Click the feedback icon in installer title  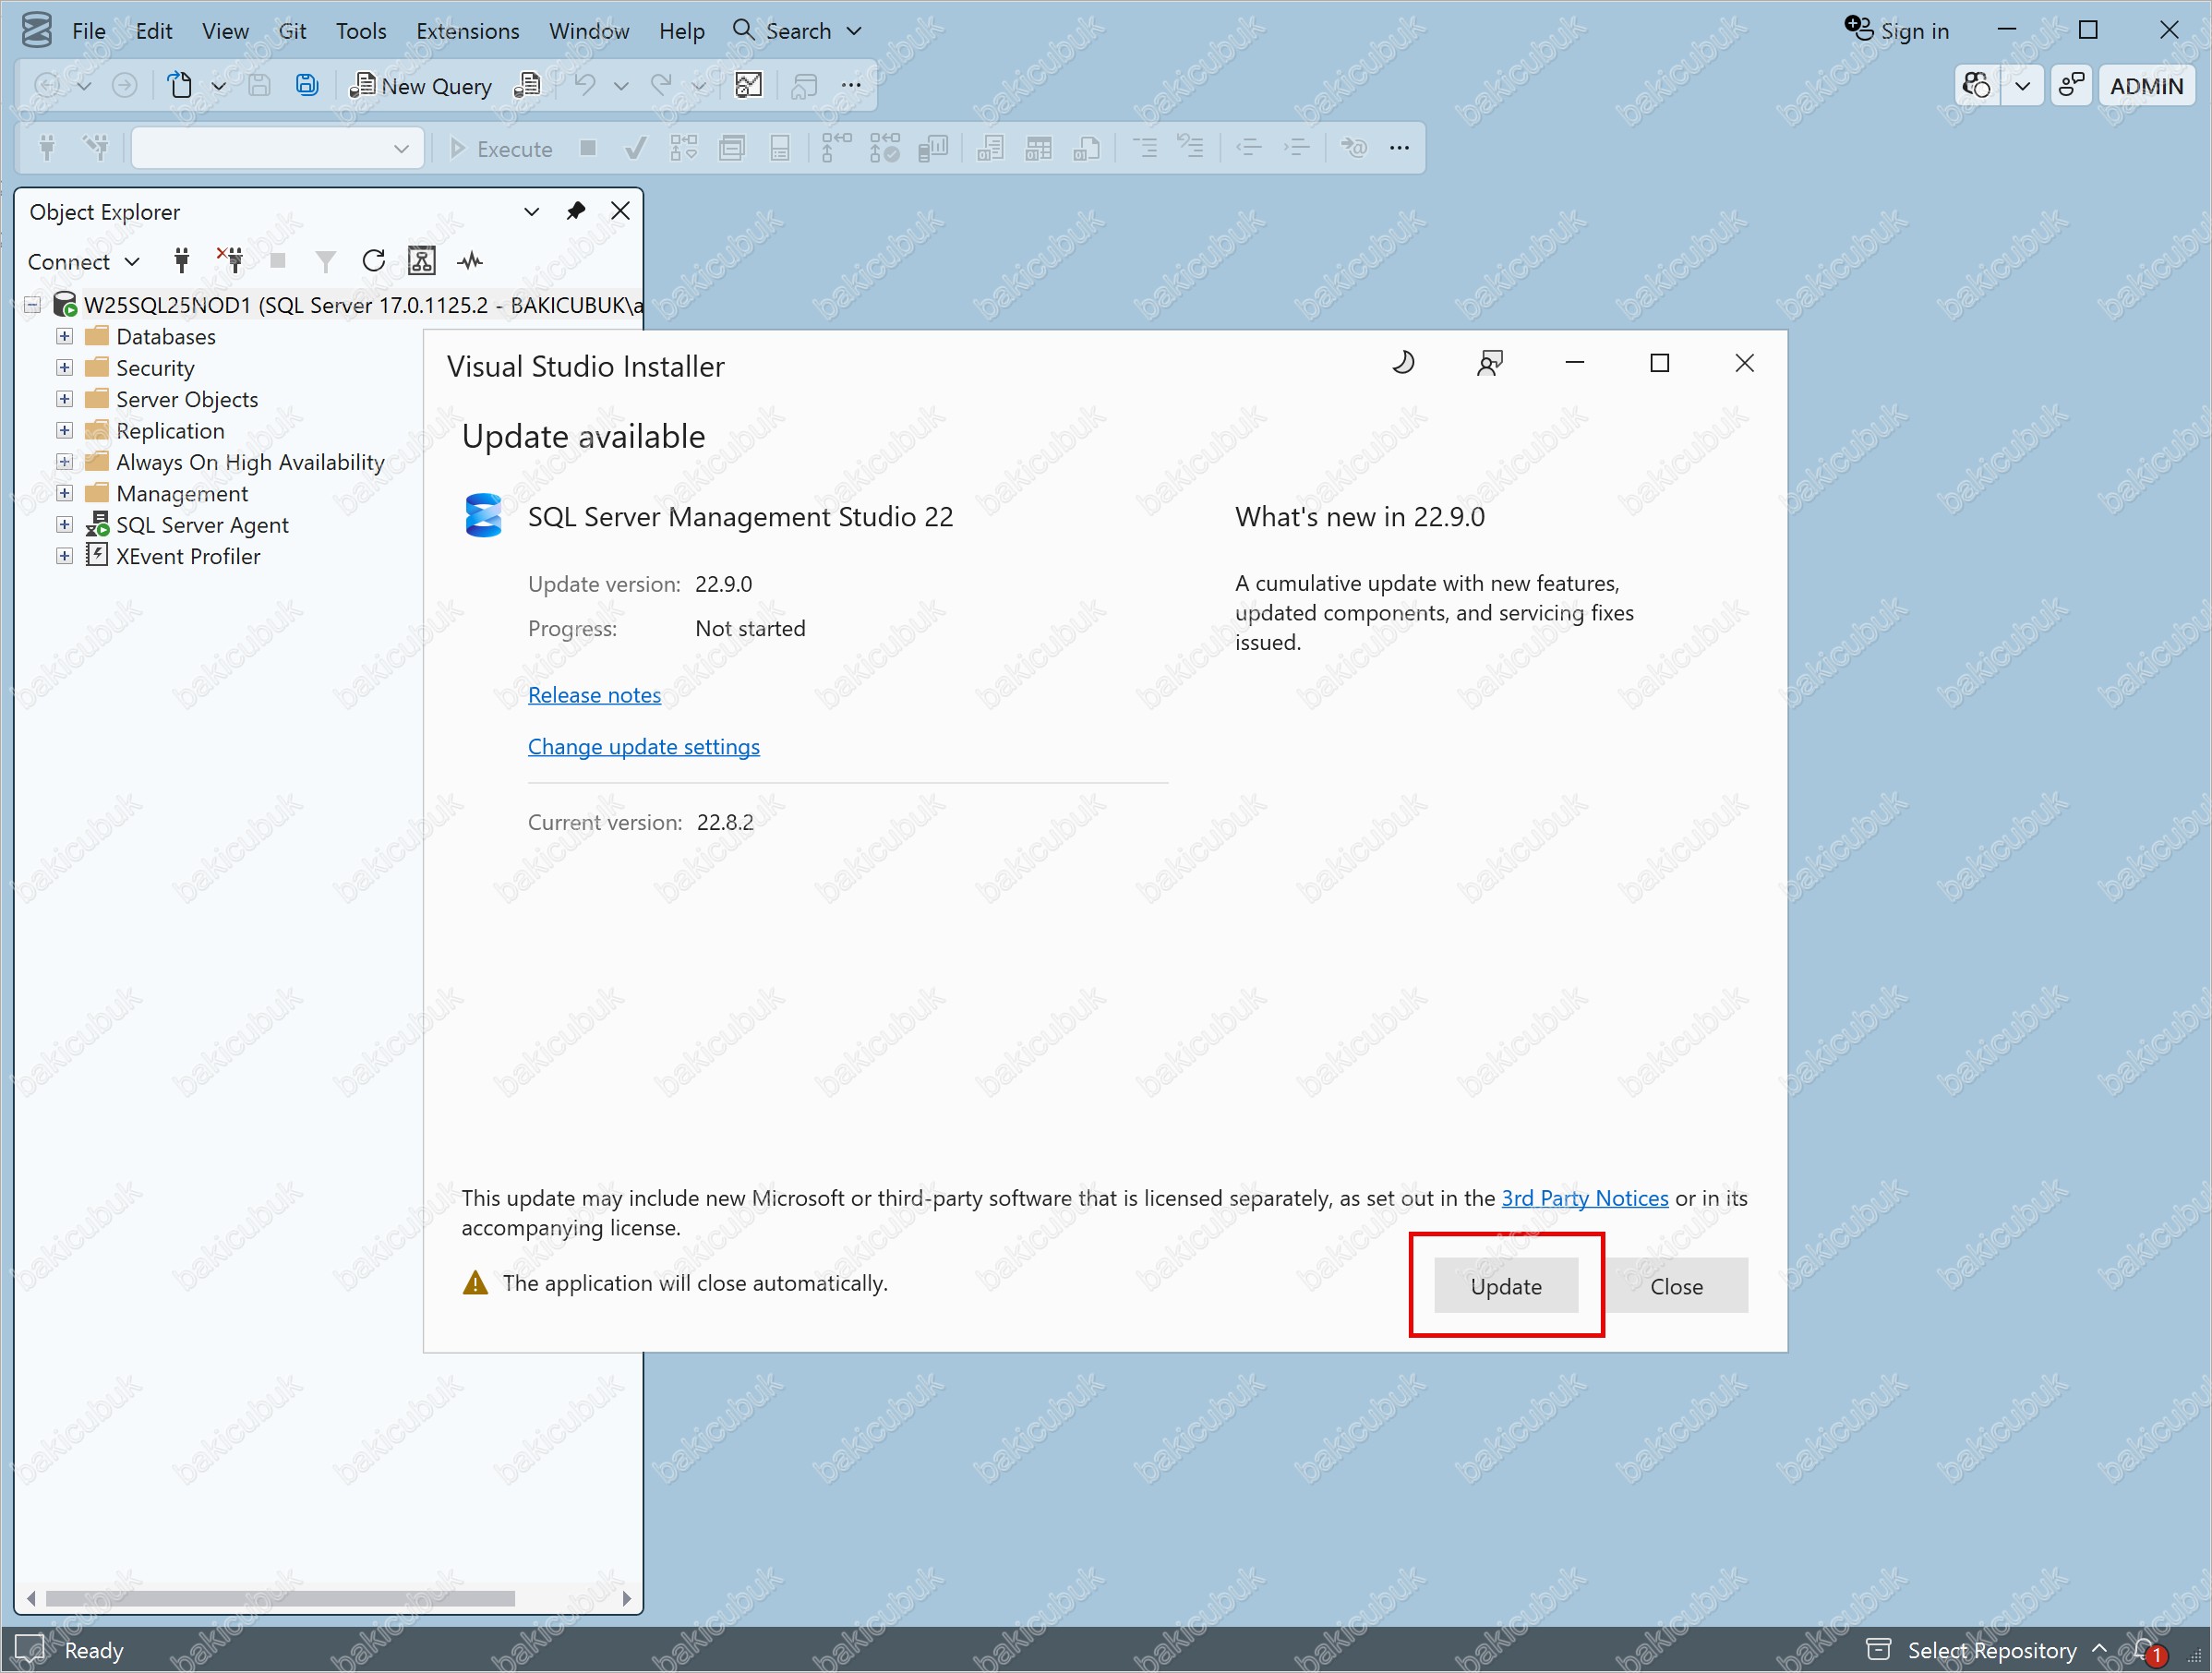(x=1490, y=363)
